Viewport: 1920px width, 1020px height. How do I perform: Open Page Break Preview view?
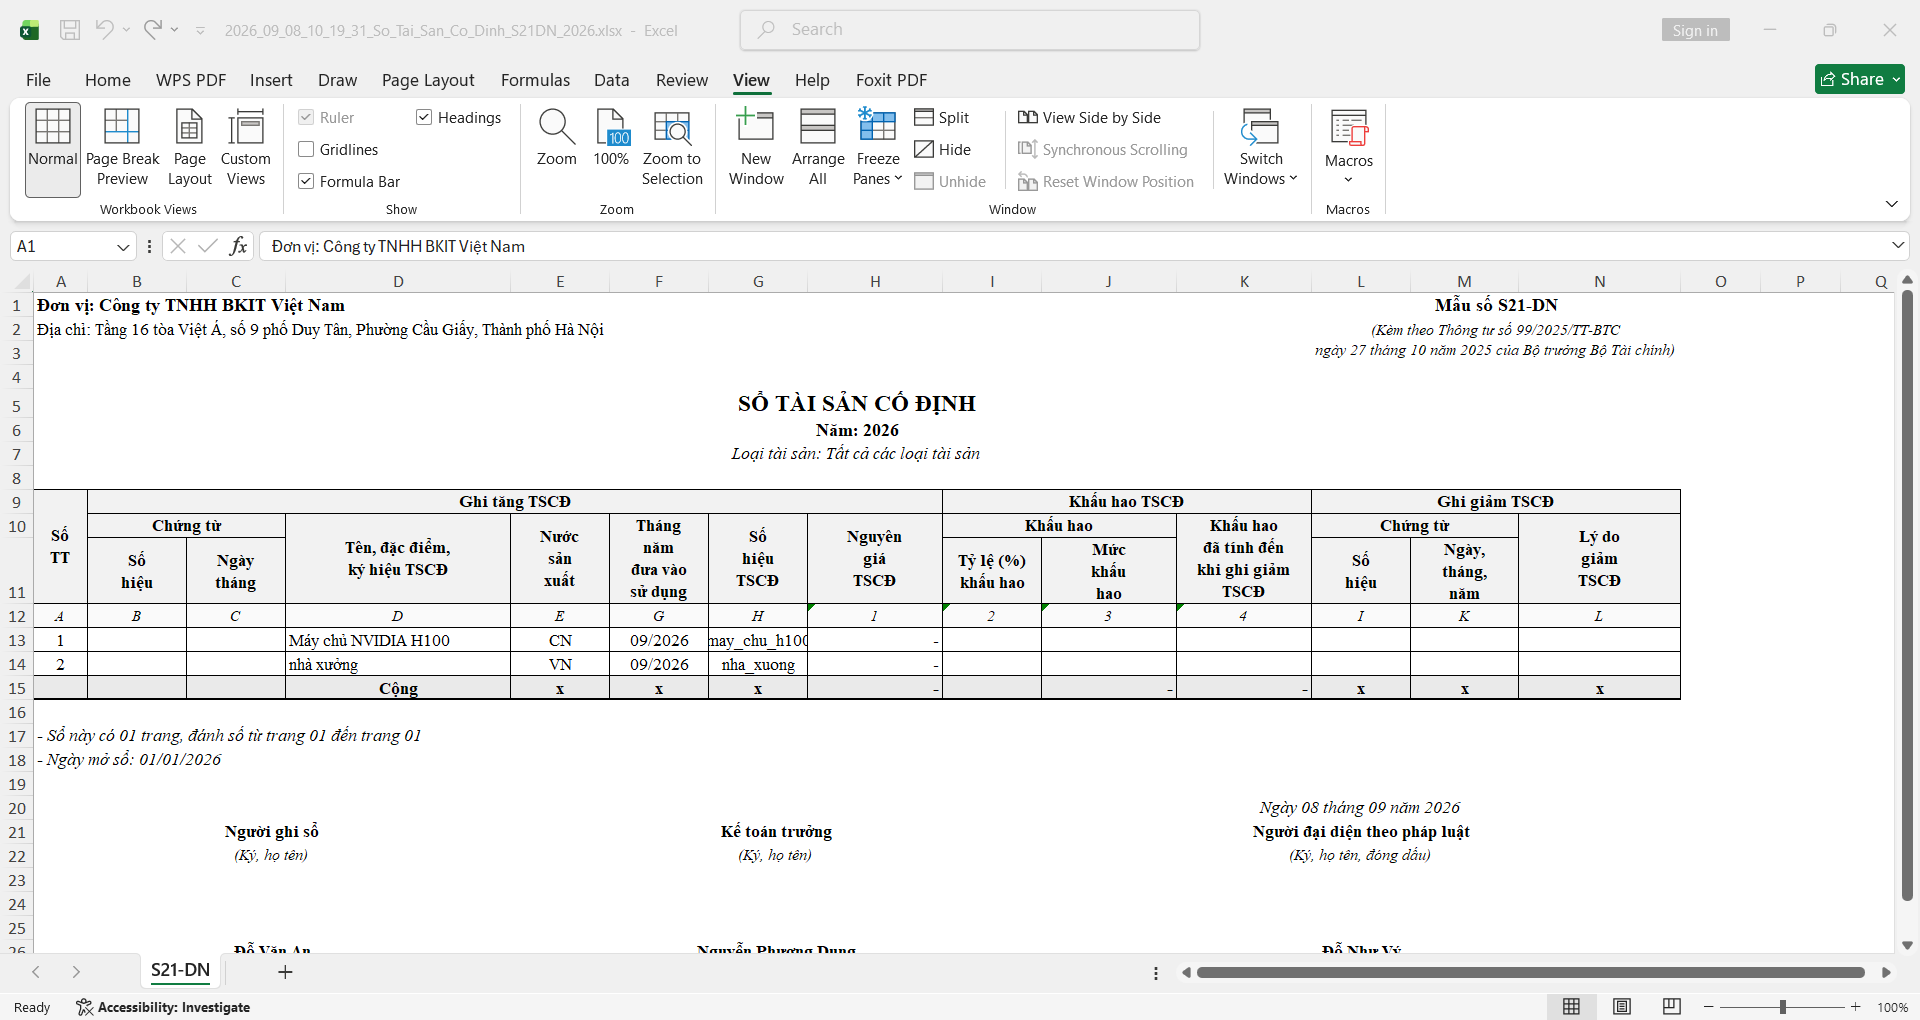(122, 150)
